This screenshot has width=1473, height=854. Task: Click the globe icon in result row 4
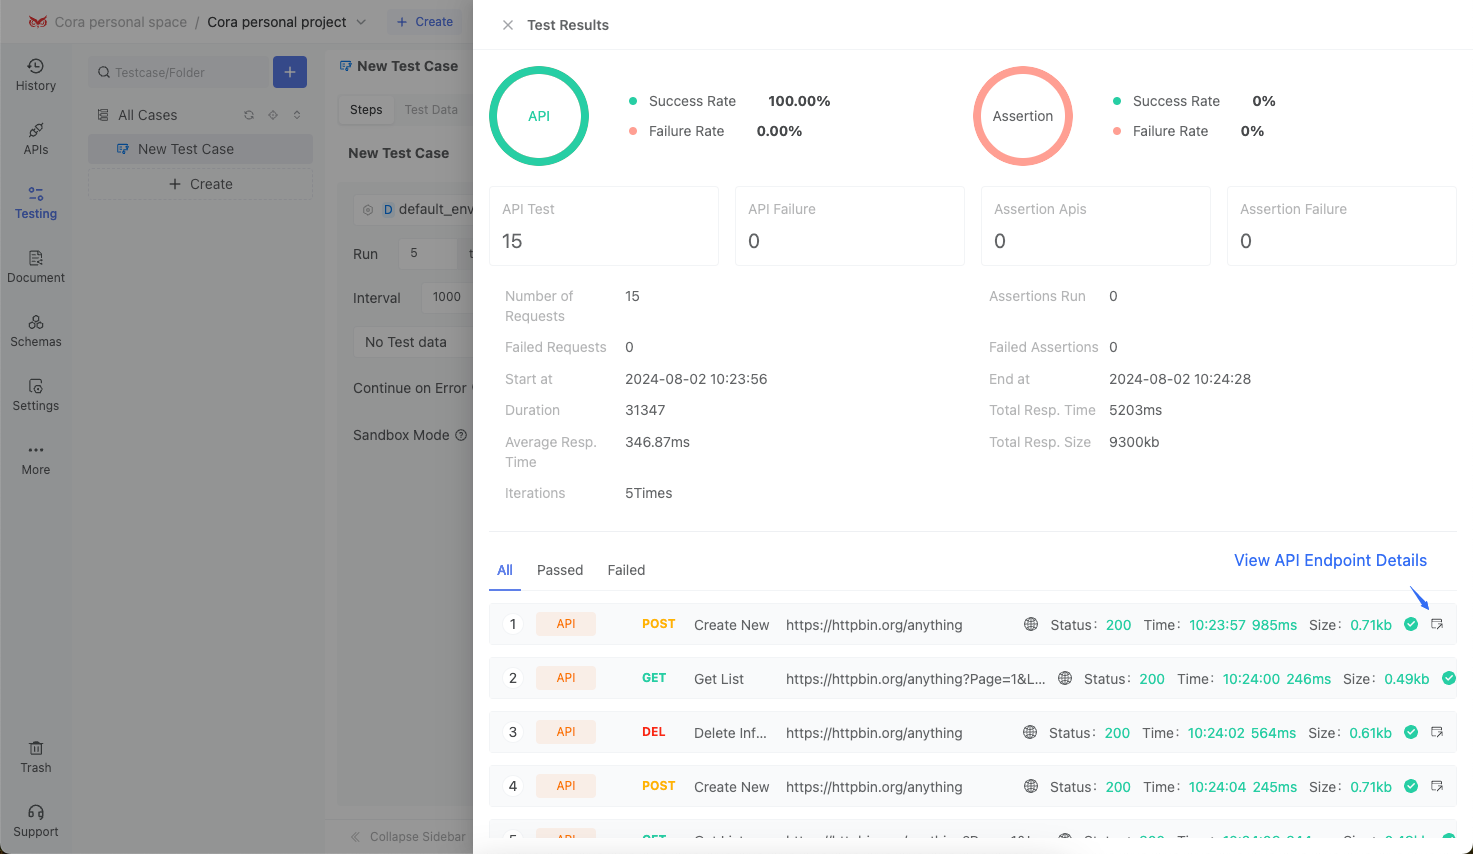pos(1031,786)
